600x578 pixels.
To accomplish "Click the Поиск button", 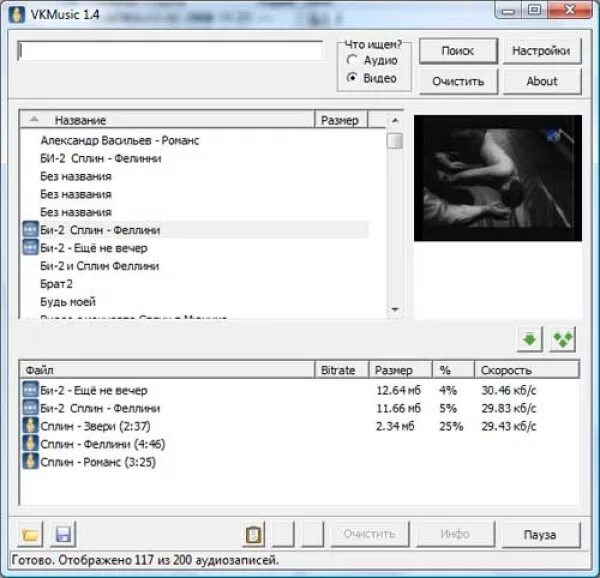I will click(458, 51).
